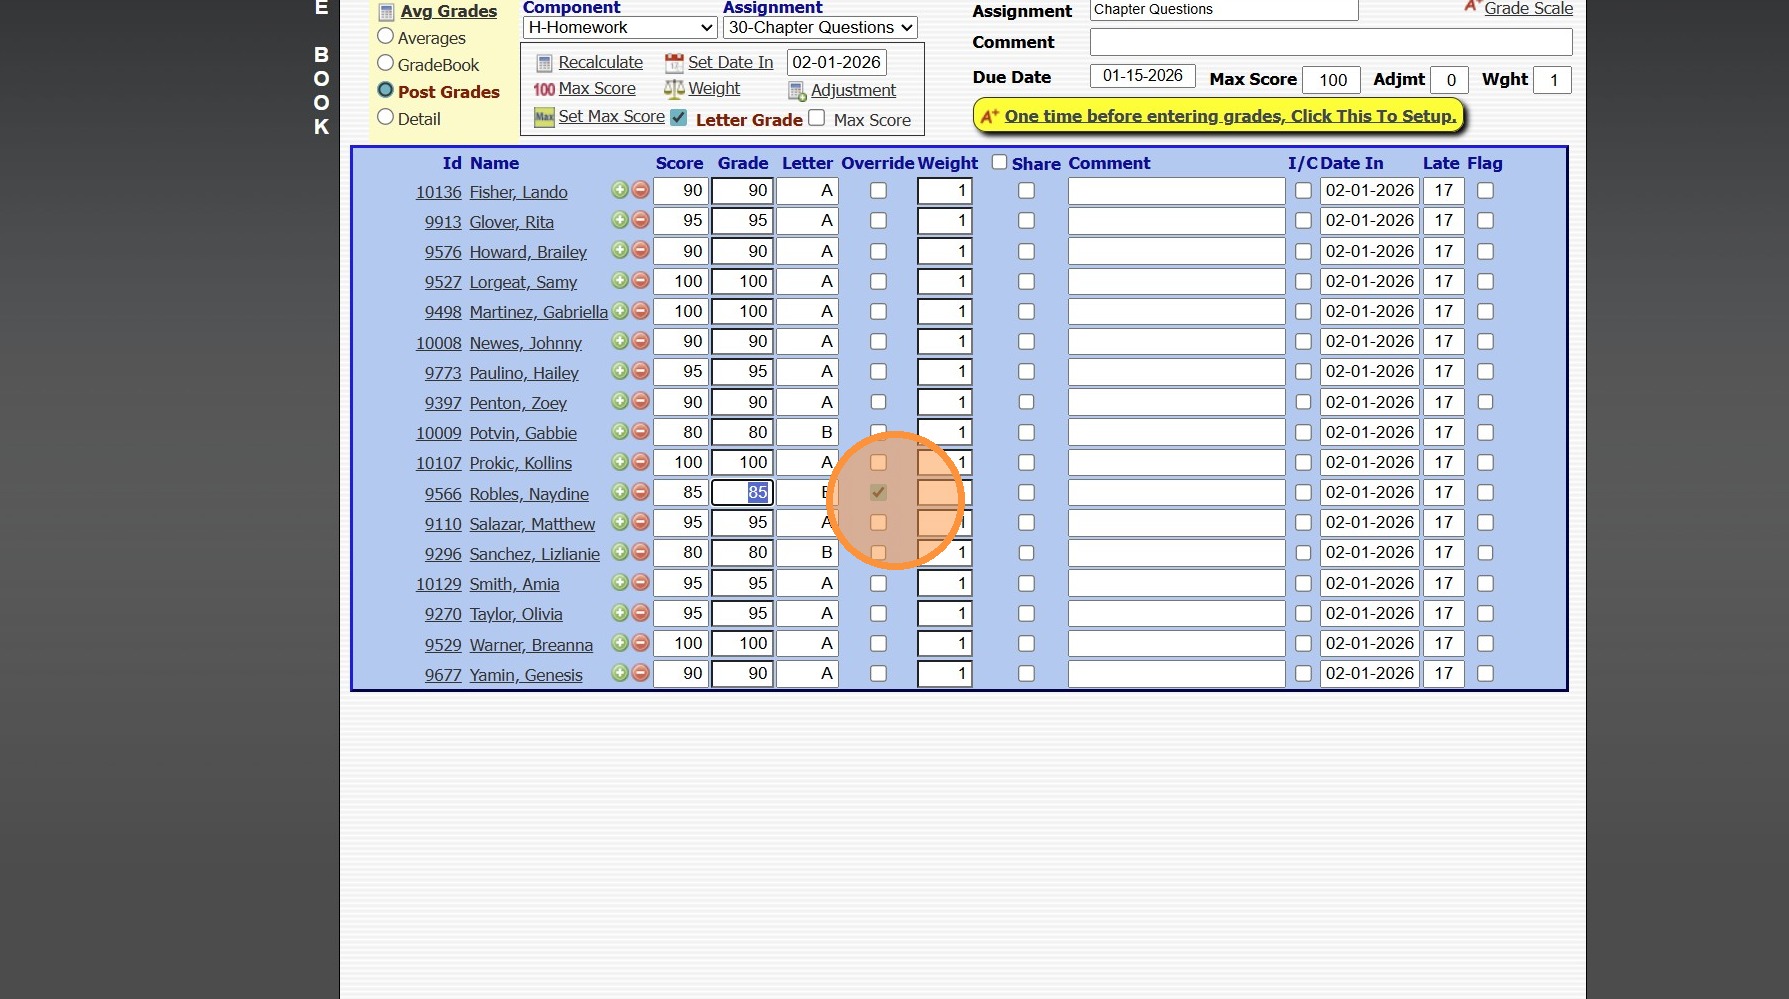The image size is (1789, 999).
Task: Click the Weight balance scale icon
Action: (674, 89)
